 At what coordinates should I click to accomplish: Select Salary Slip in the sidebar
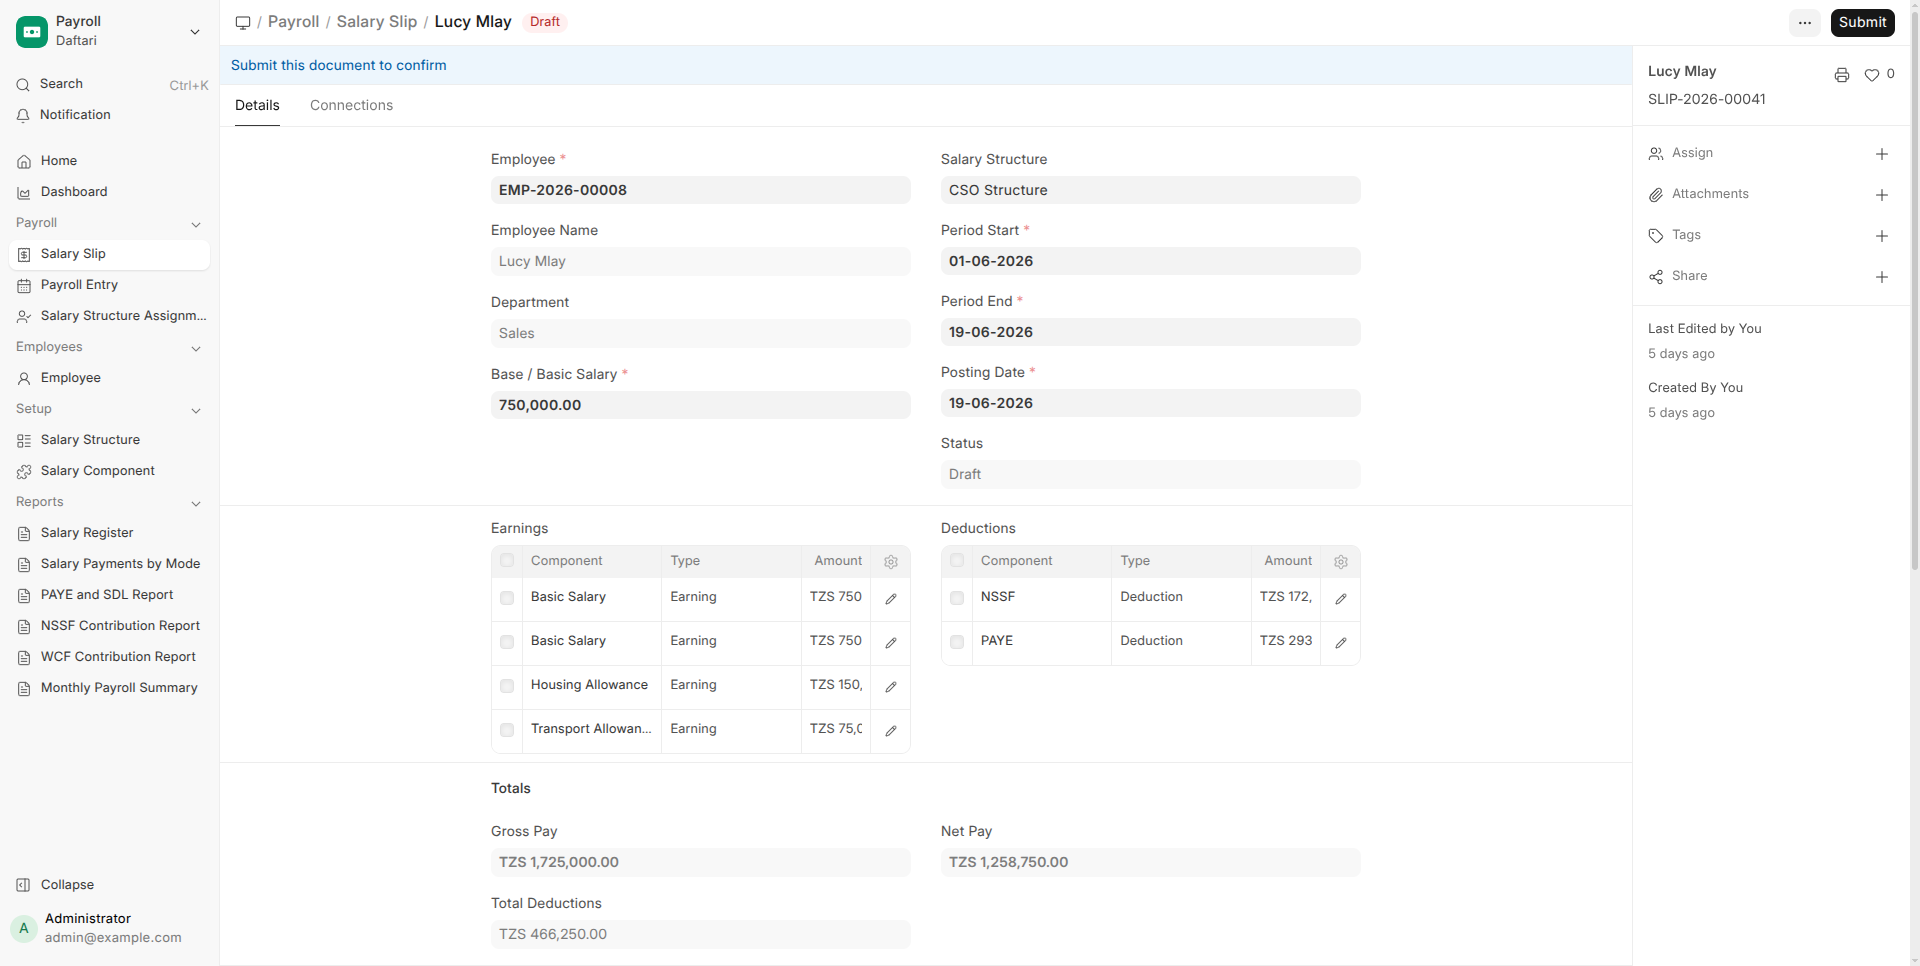point(110,254)
